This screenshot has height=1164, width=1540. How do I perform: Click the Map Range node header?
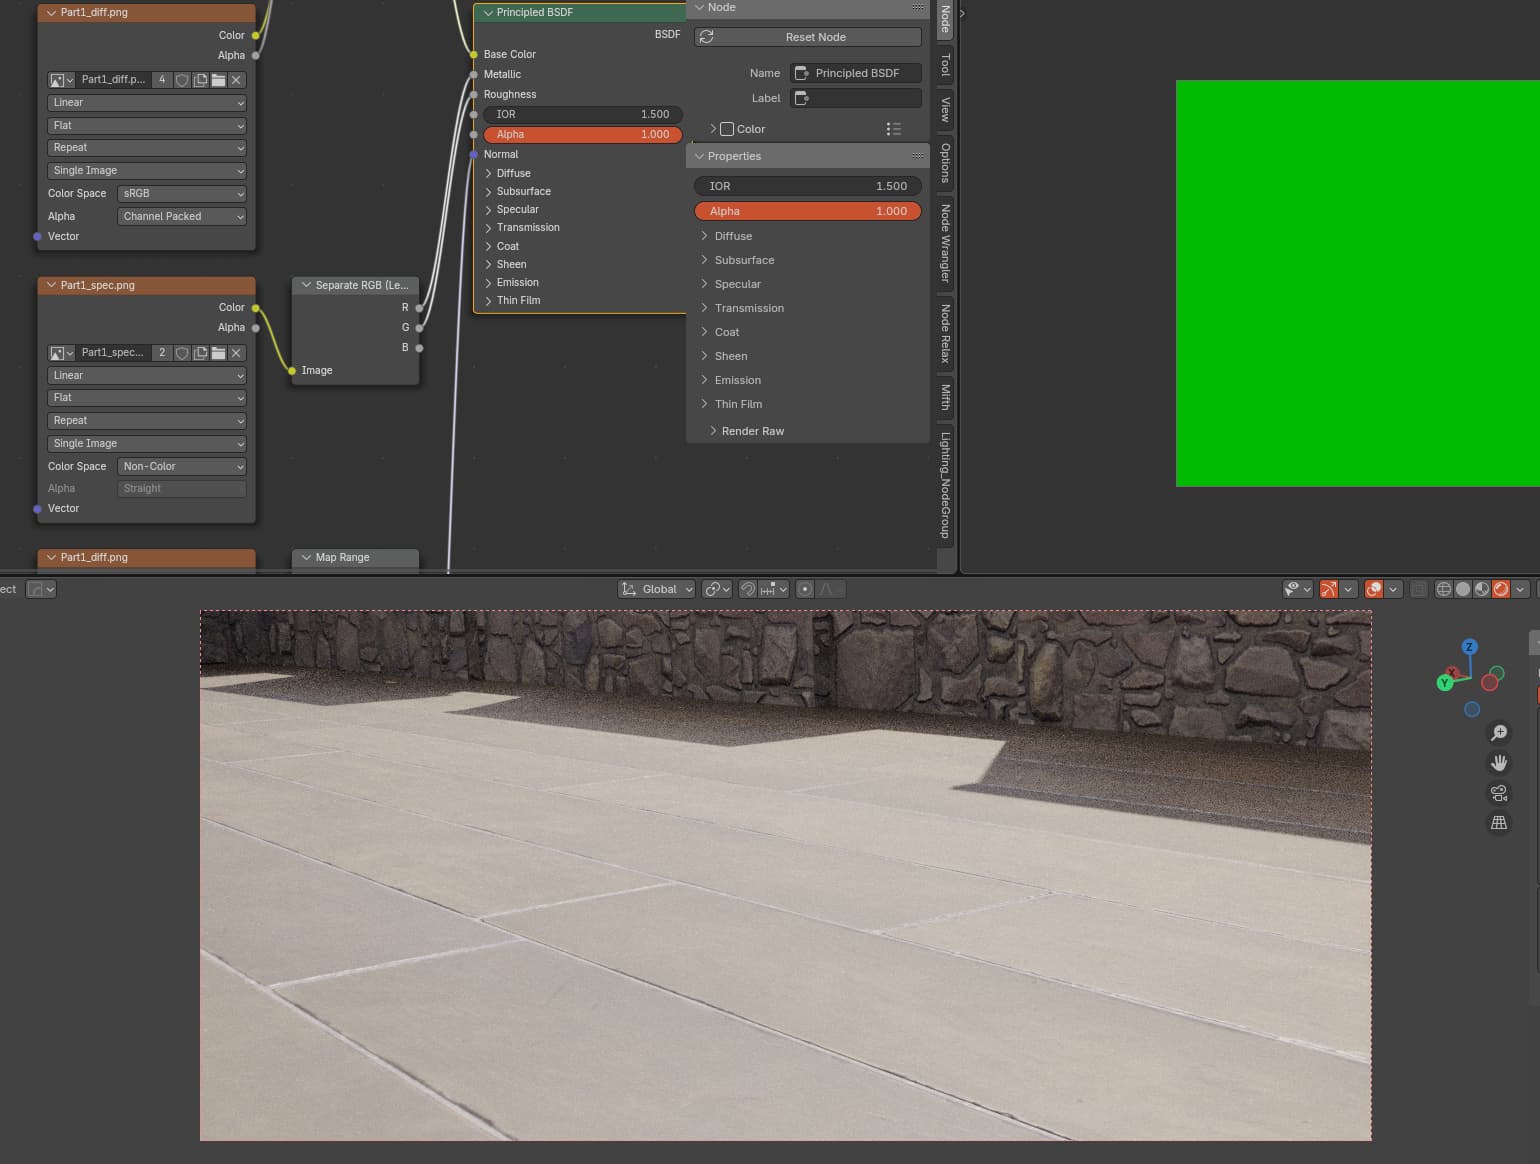click(355, 557)
